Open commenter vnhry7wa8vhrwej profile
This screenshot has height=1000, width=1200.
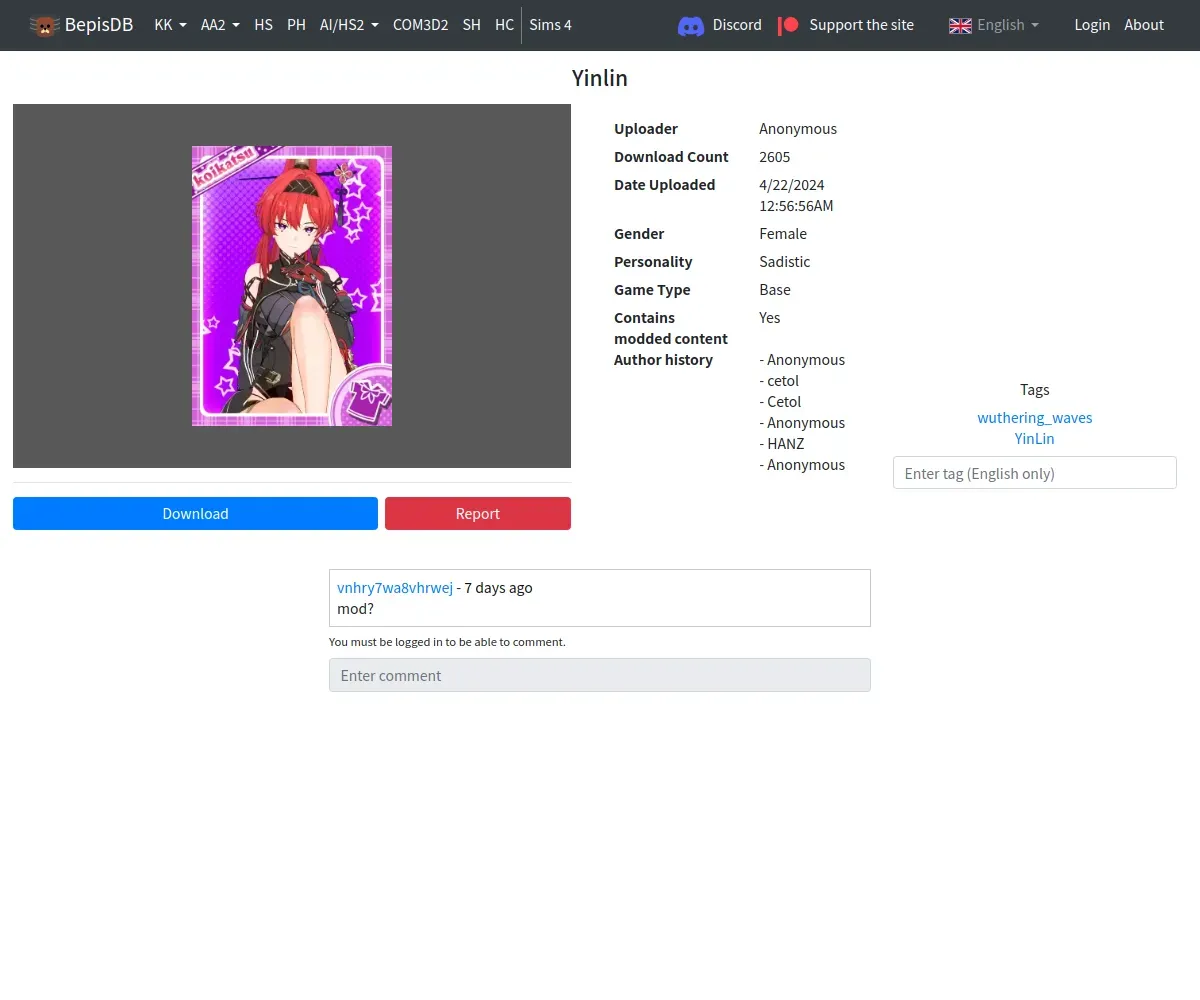[x=395, y=587]
